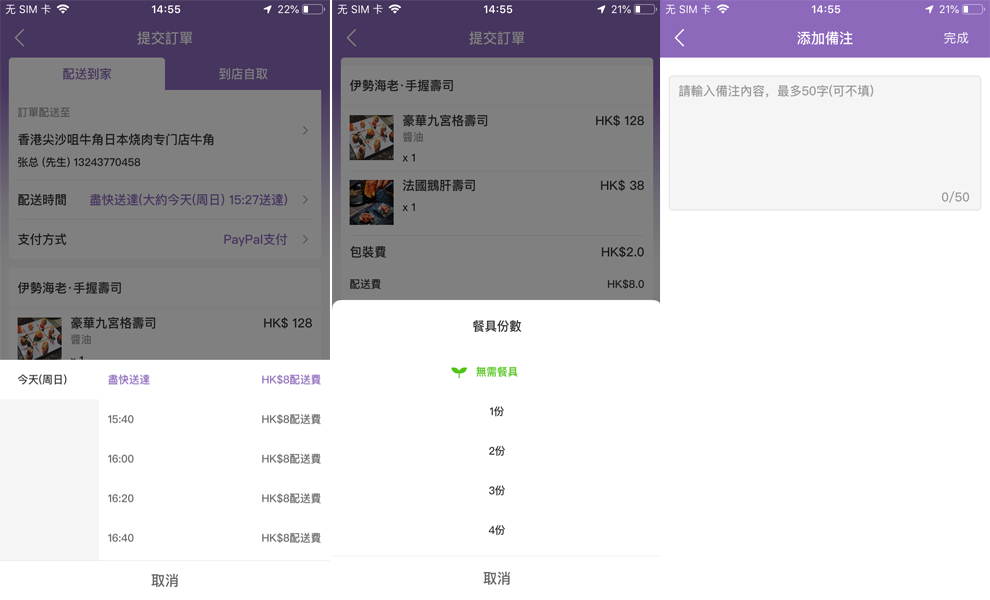Image resolution: width=990 pixels, height=600 pixels.
Task: Tap 配送費 HK$8.0 row
Action: 496,284
